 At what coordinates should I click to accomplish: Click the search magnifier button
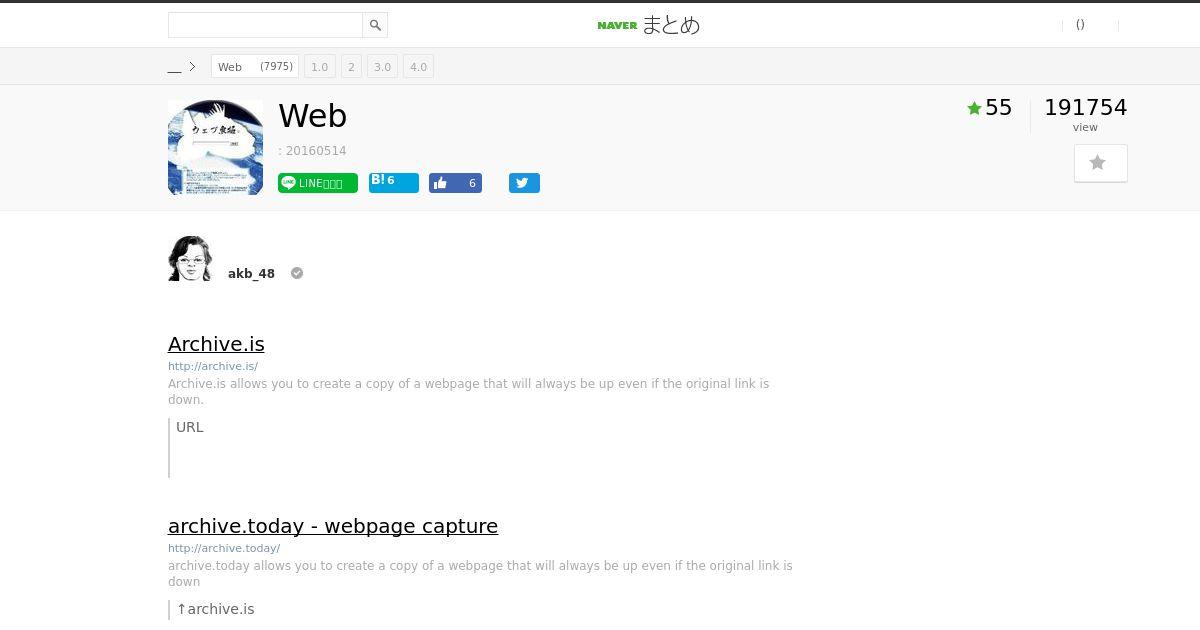click(375, 25)
